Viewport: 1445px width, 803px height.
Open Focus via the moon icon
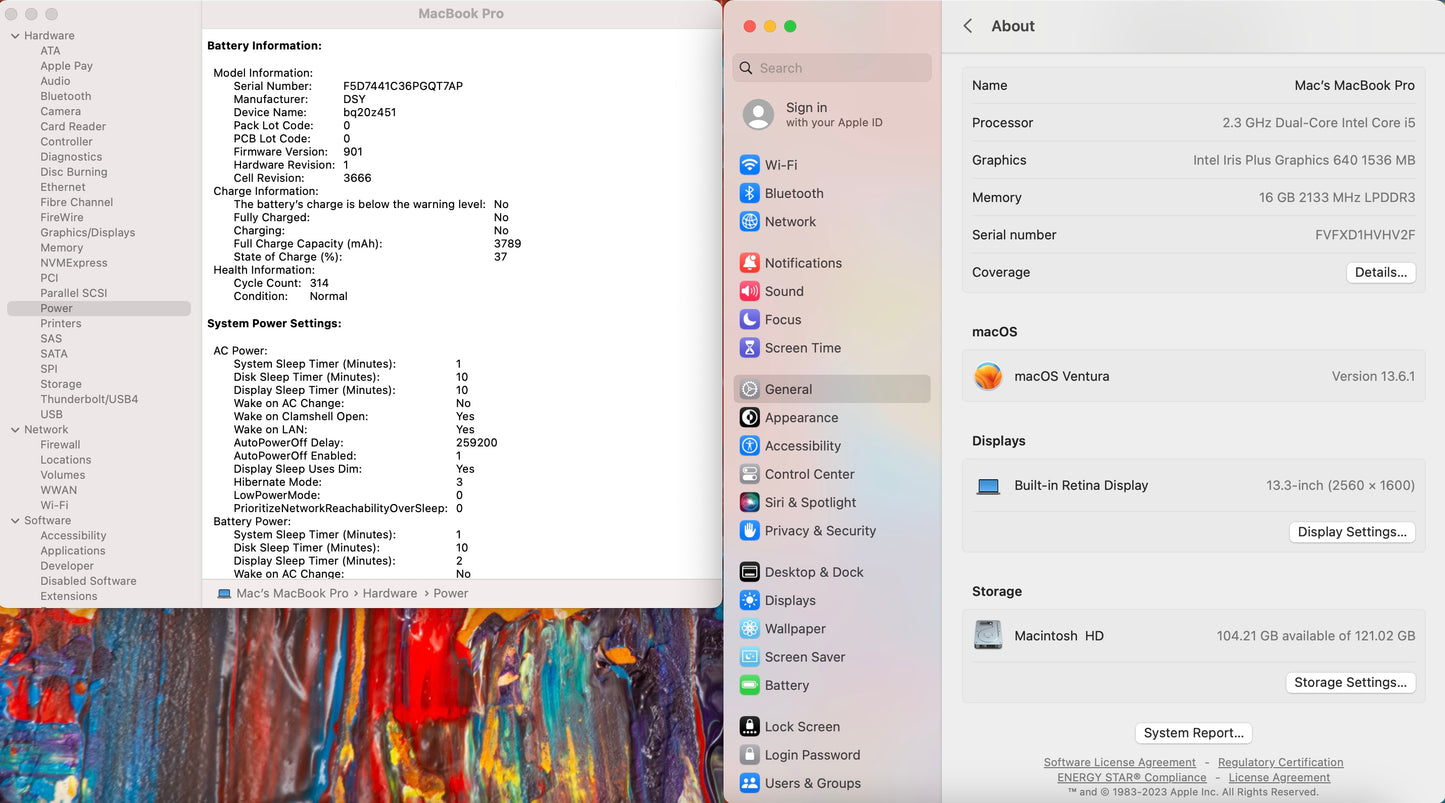tap(749, 320)
